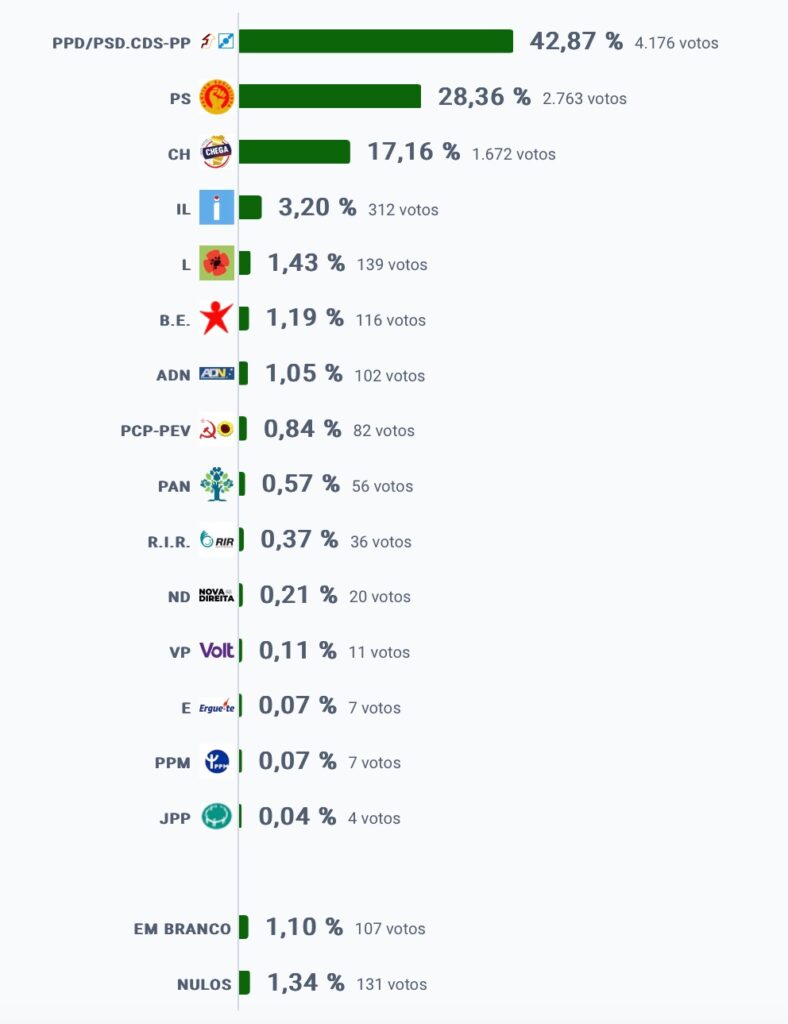788x1024 pixels.
Task: Click the green JPP party icon
Action: [217, 816]
